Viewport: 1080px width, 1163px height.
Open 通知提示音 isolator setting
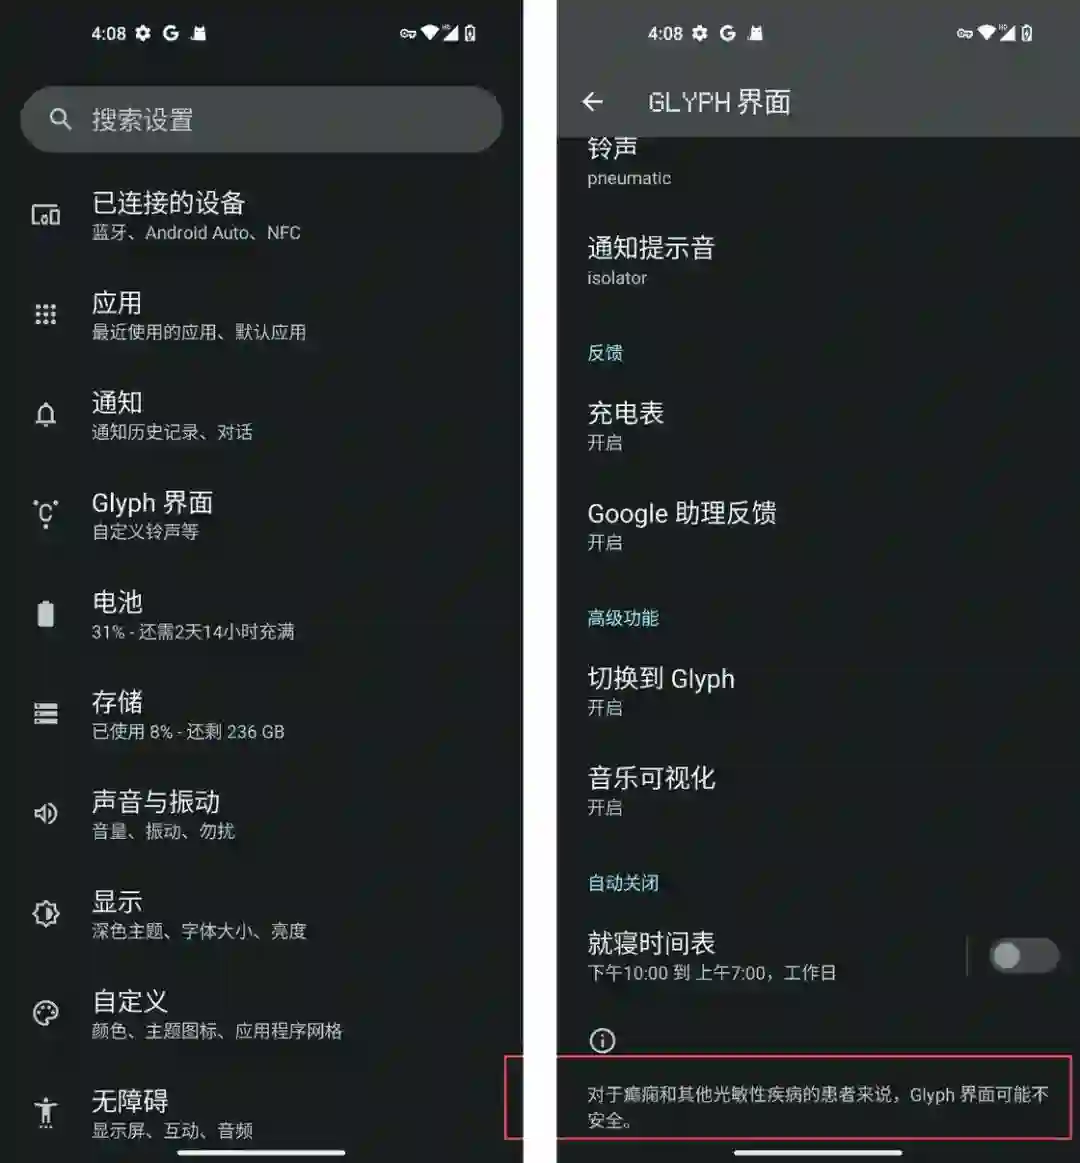[818, 260]
